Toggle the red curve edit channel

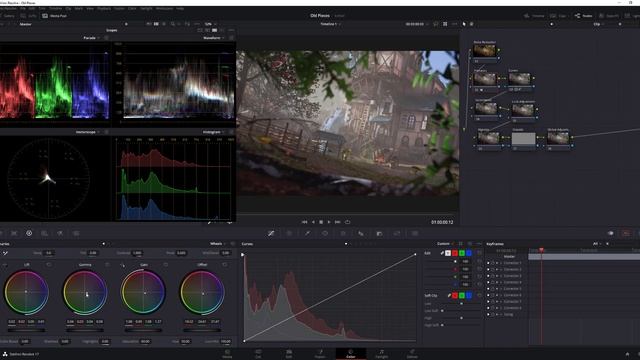455,253
